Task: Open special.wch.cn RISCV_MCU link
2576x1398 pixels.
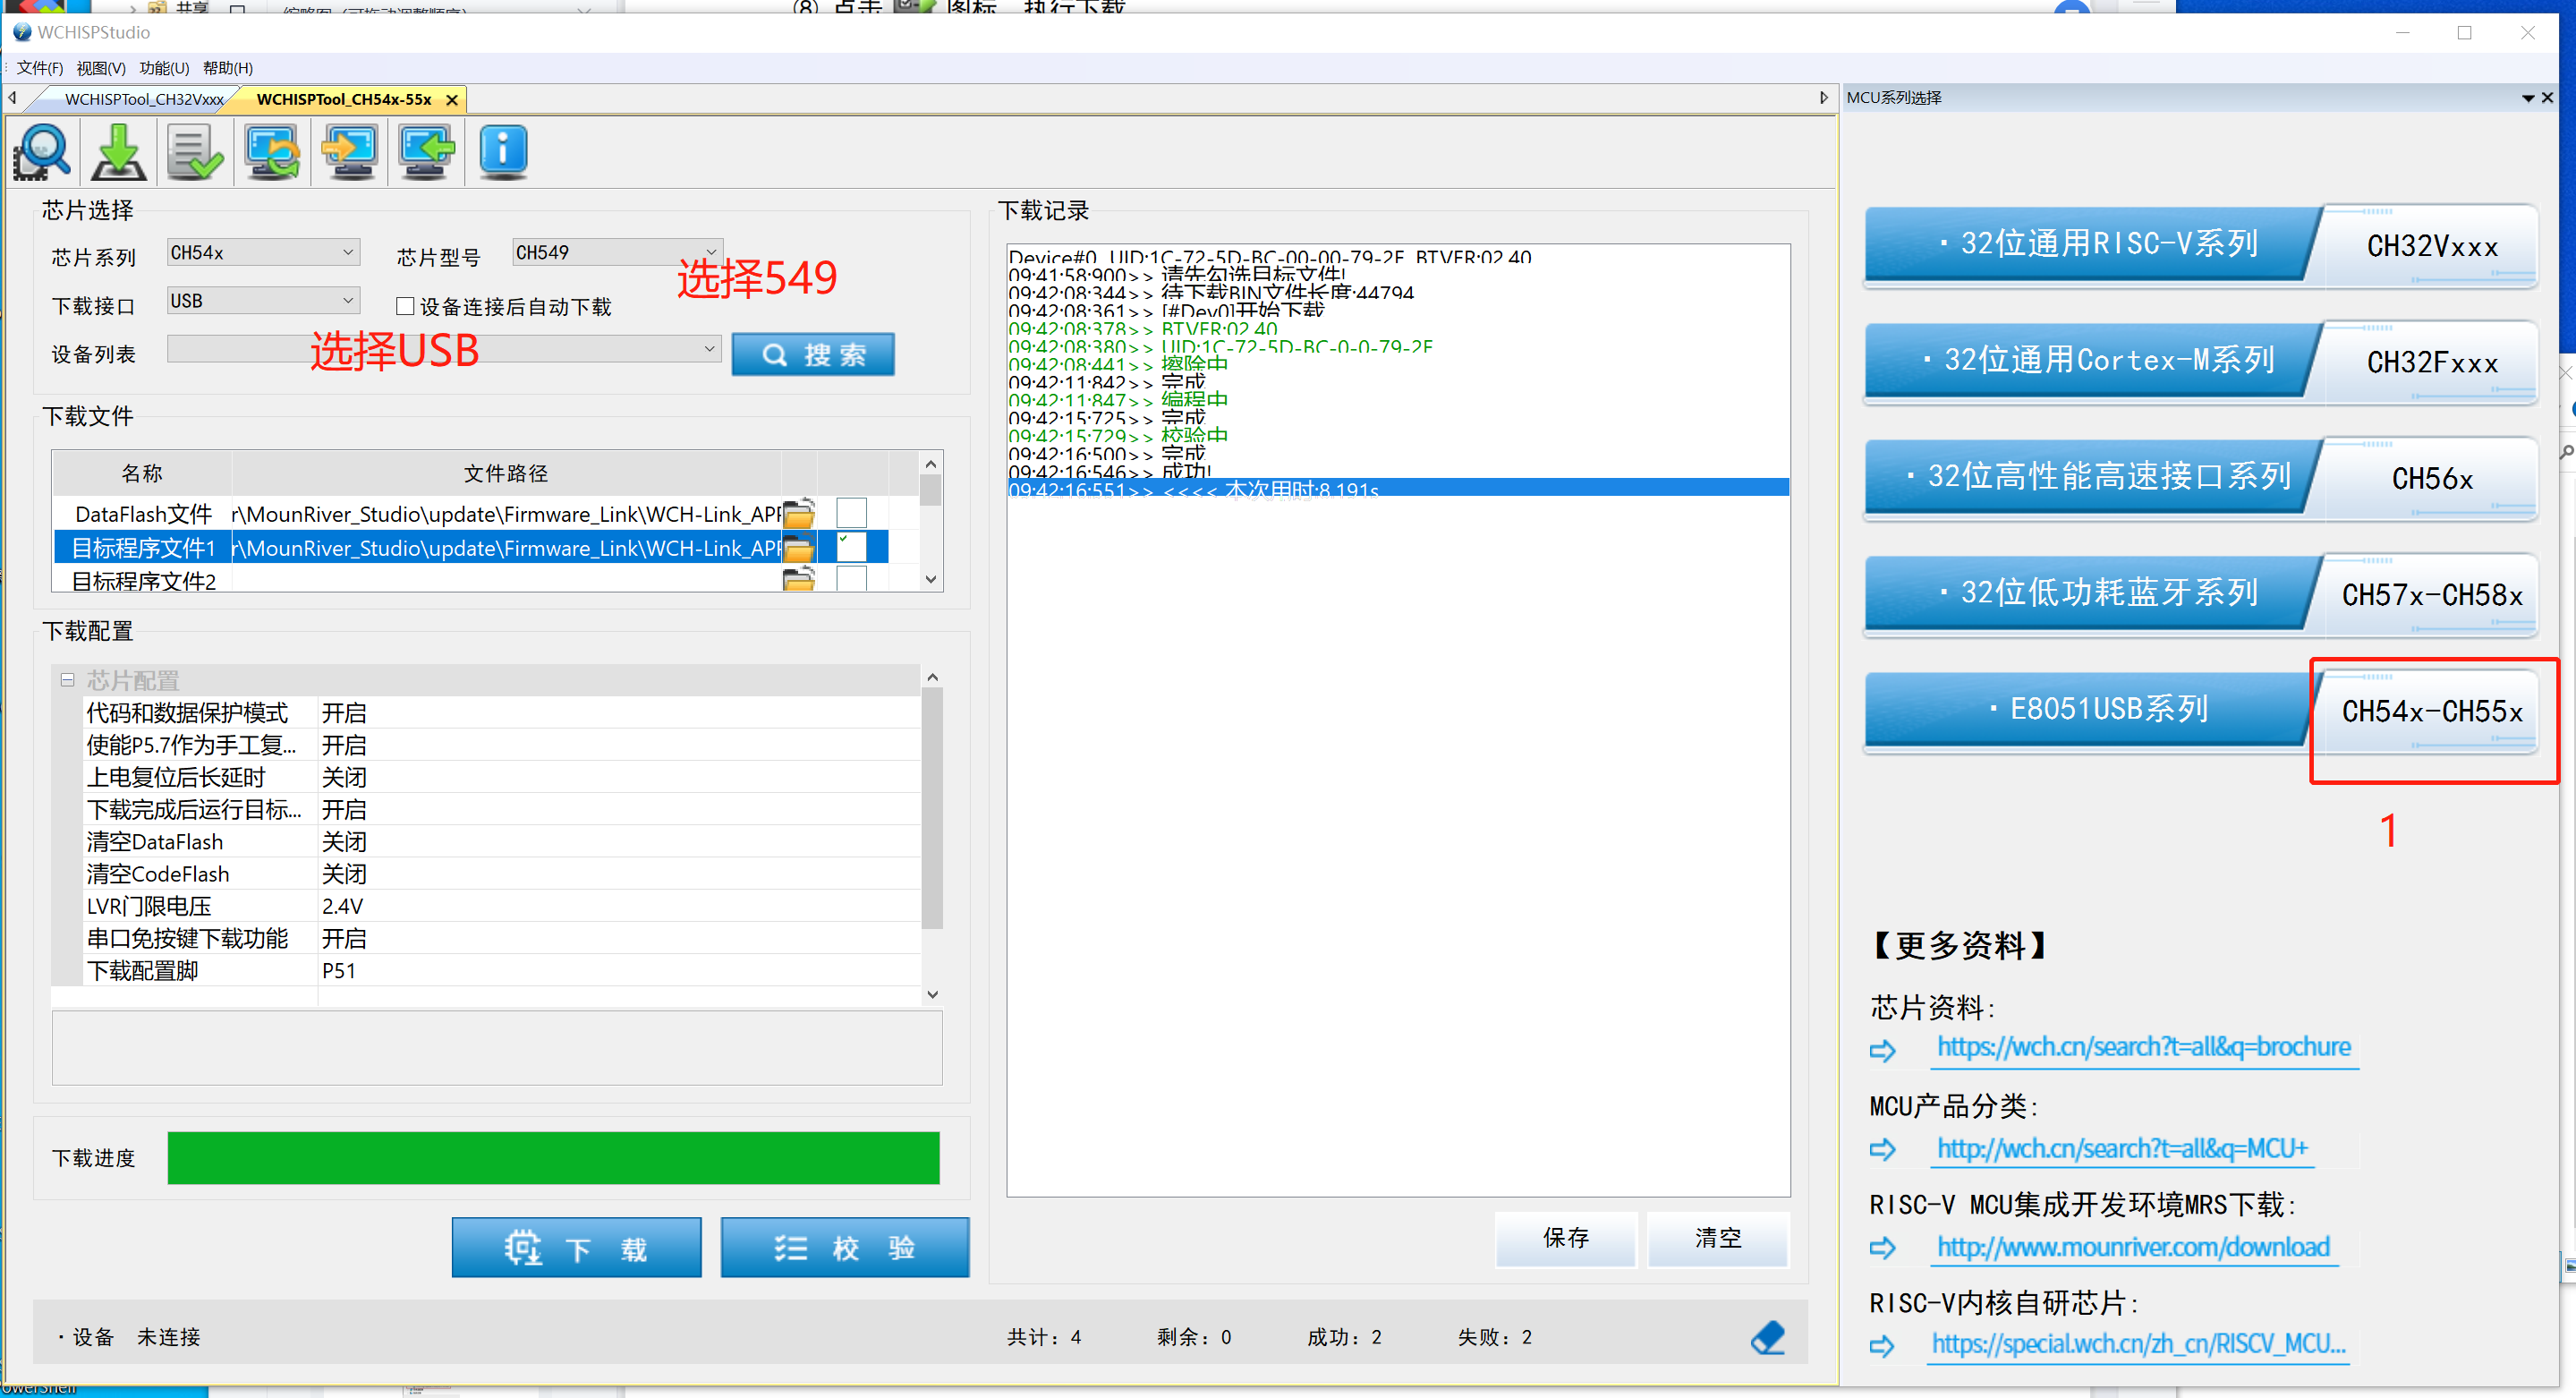Action: 2138,1344
